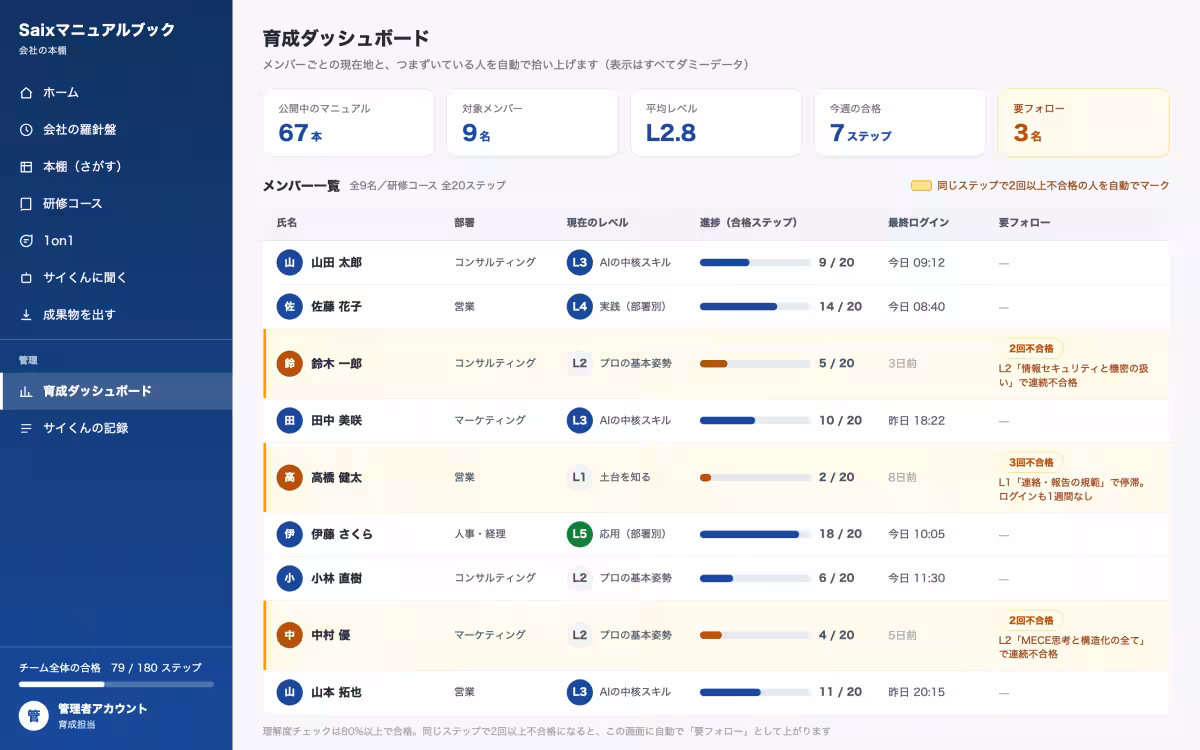This screenshot has width=1200, height=750.
Task: Click the book icon beside 研修コース
Action: pyautogui.click(x=26, y=203)
